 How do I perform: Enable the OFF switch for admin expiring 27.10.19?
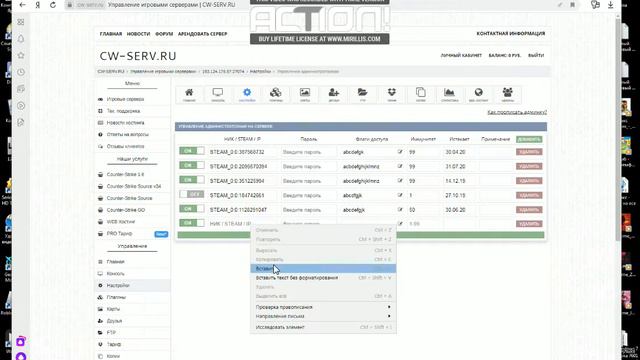point(192,194)
